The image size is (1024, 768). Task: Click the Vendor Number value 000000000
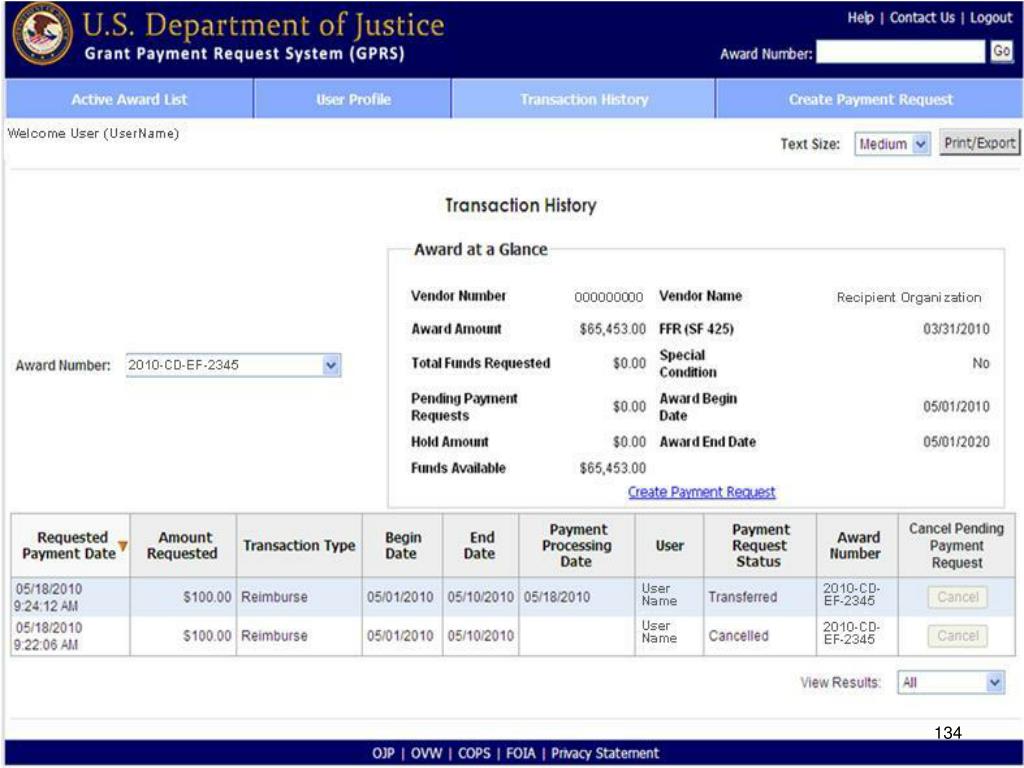(609, 298)
